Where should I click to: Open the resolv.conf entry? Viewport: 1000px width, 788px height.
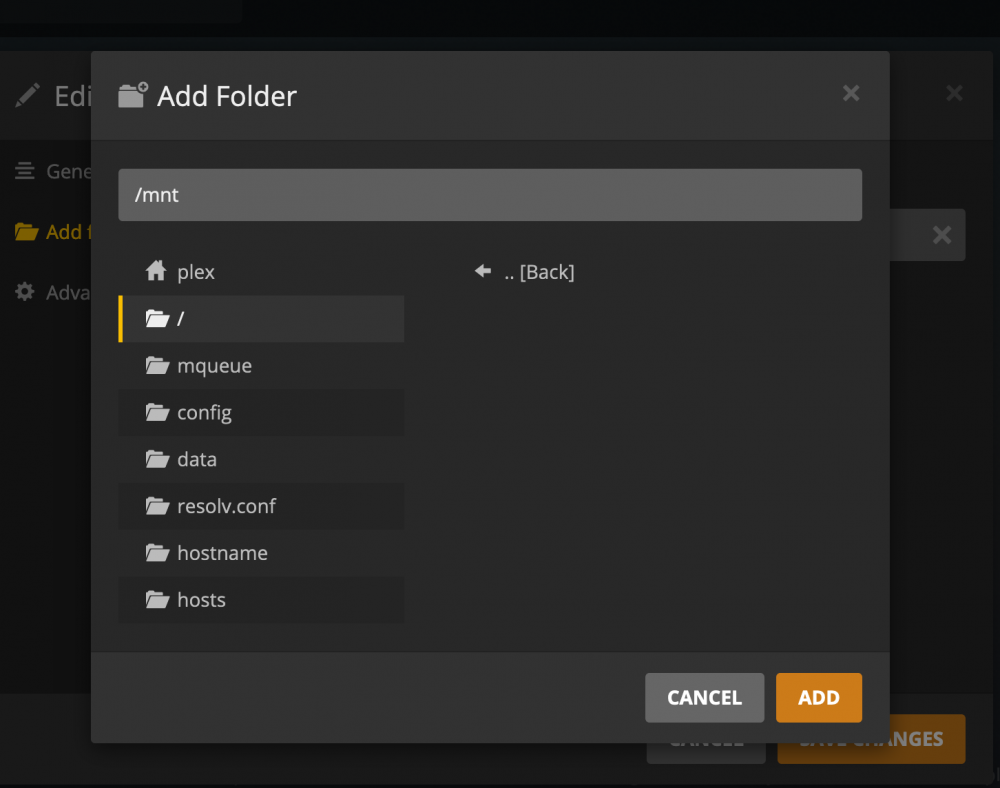click(261, 506)
